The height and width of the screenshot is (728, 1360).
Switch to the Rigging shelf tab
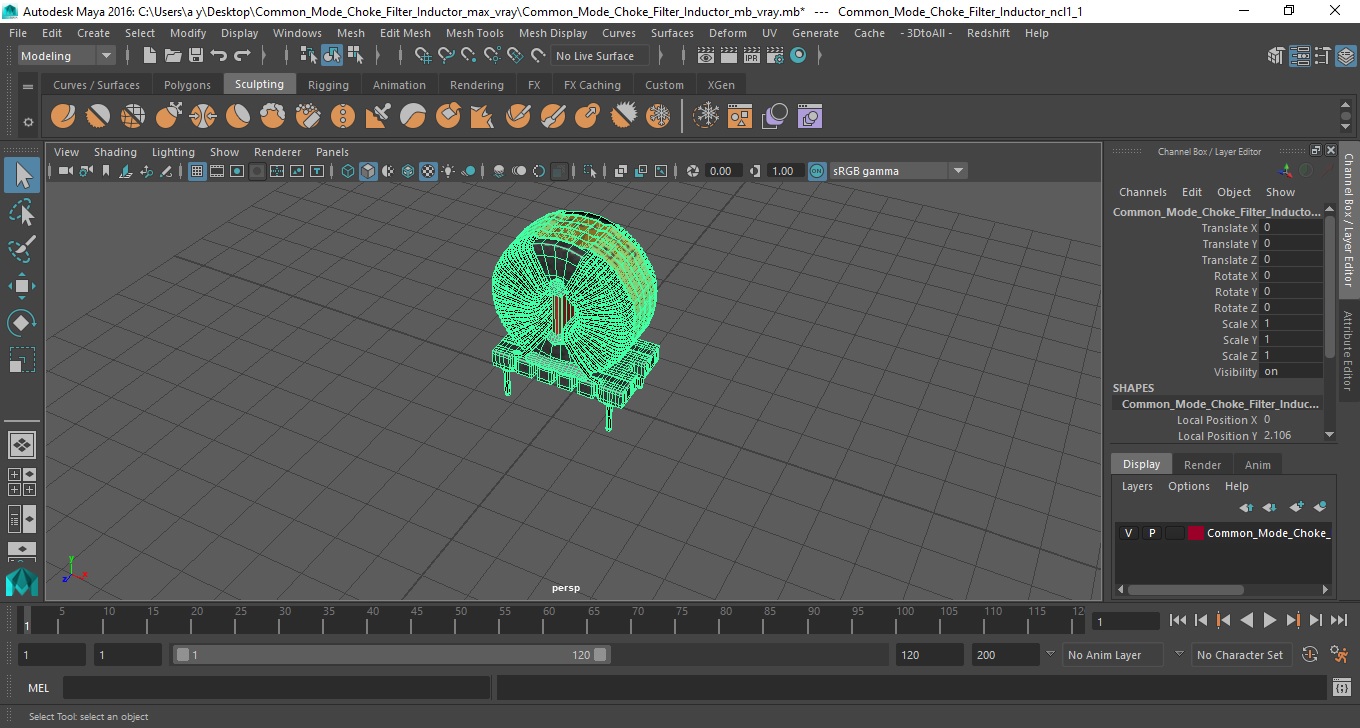coord(328,85)
